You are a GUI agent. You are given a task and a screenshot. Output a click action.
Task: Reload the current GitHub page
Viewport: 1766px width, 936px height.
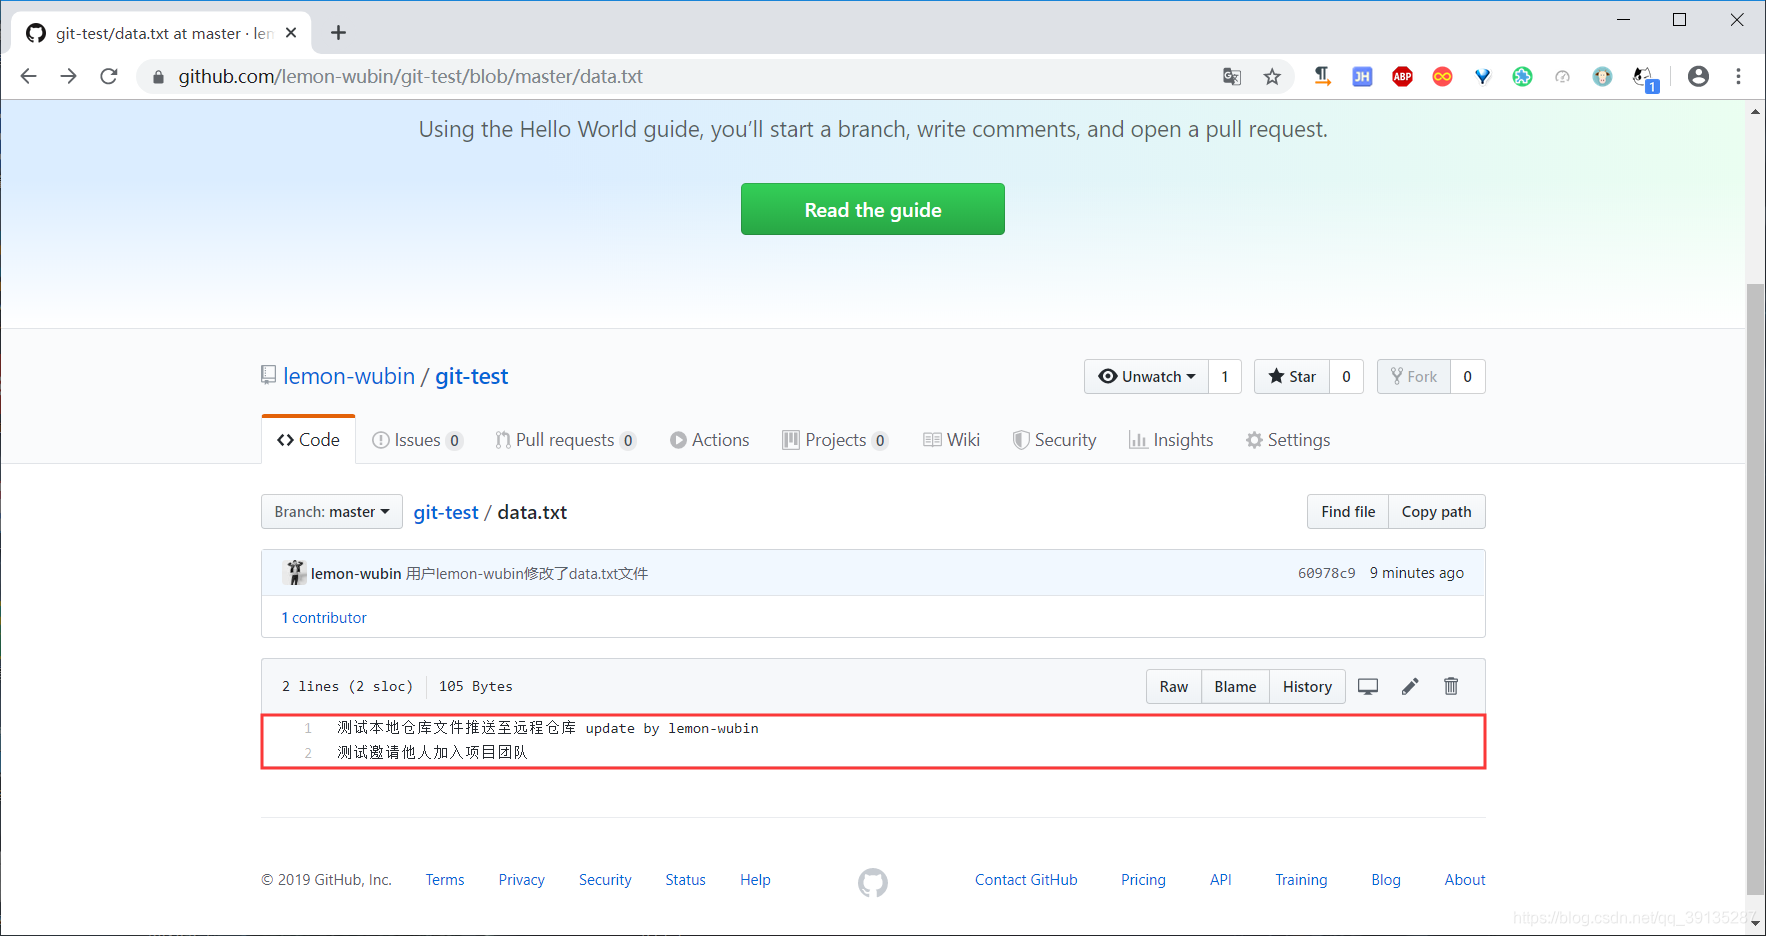pyautogui.click(x=109, y=76)
